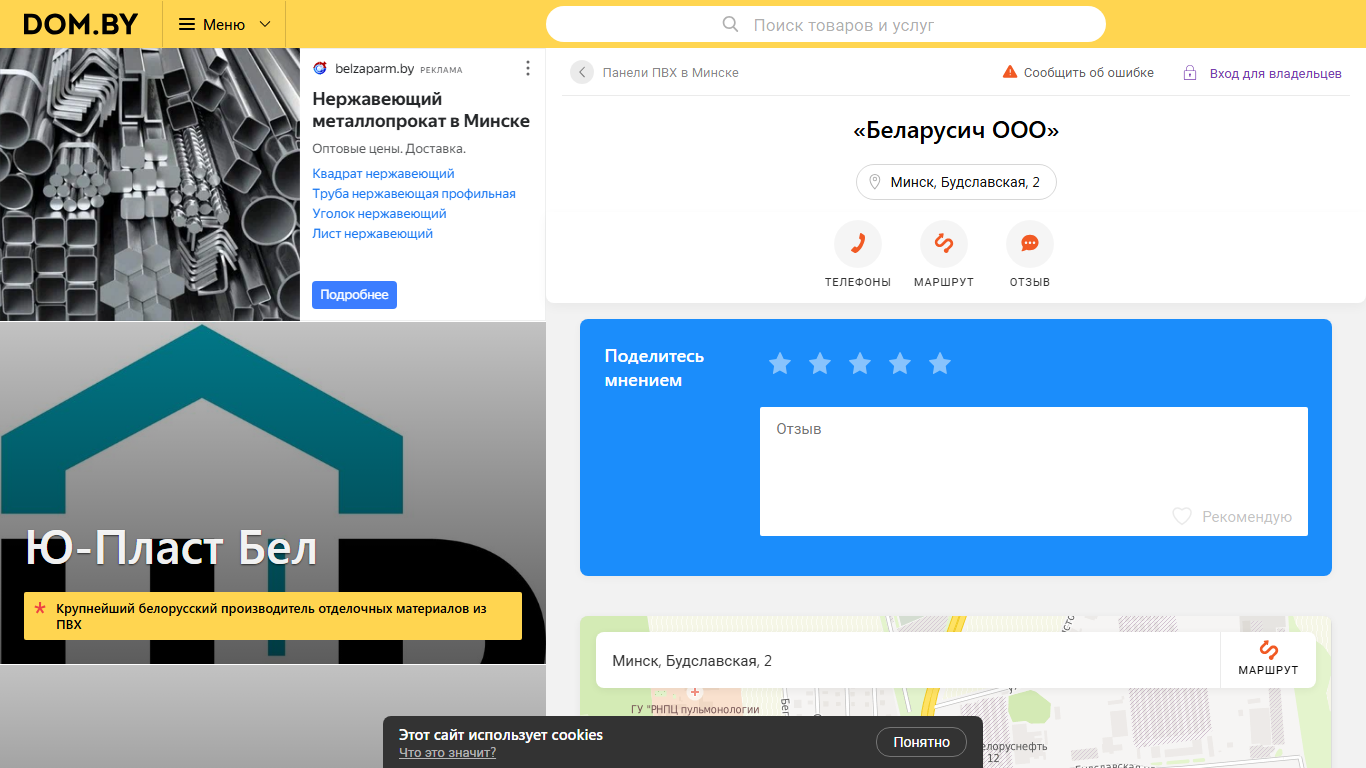Click the padlock owner login icon

1190,73
